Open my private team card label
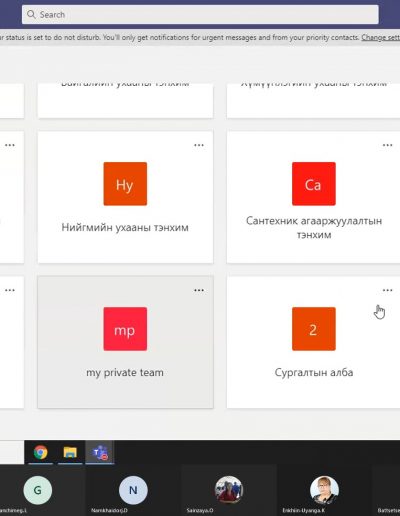The width and height of the screenshot is (400, 516). click(125, 372)
